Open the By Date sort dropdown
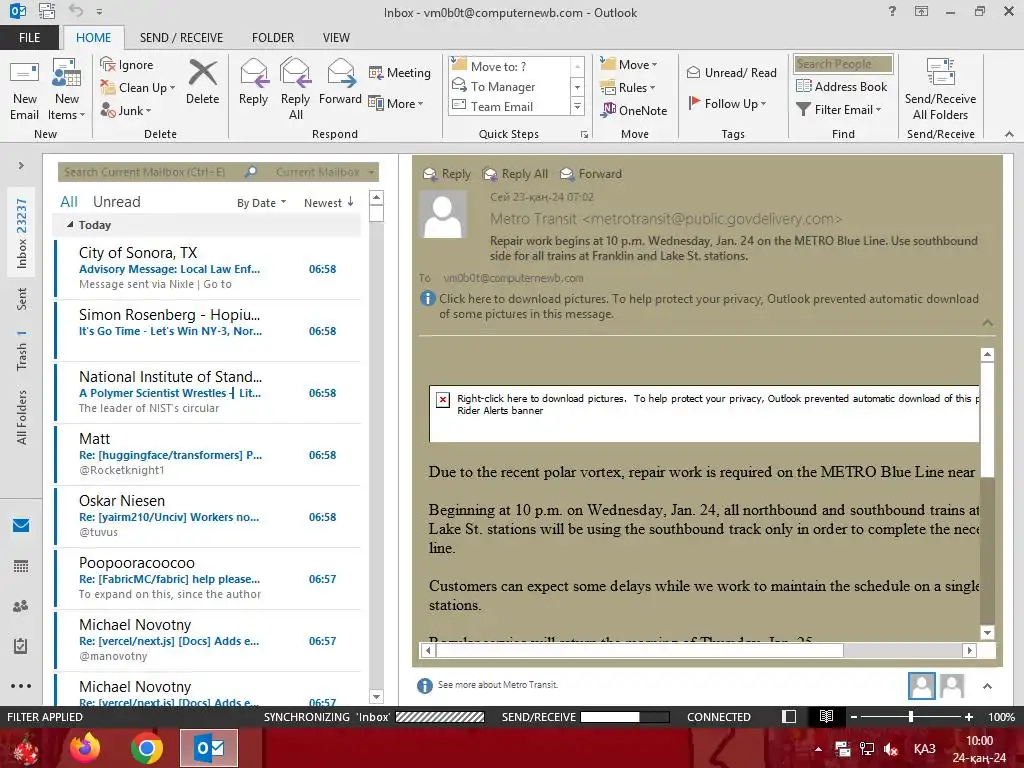Screen dimensions: 1024x768 pos(261,203)
